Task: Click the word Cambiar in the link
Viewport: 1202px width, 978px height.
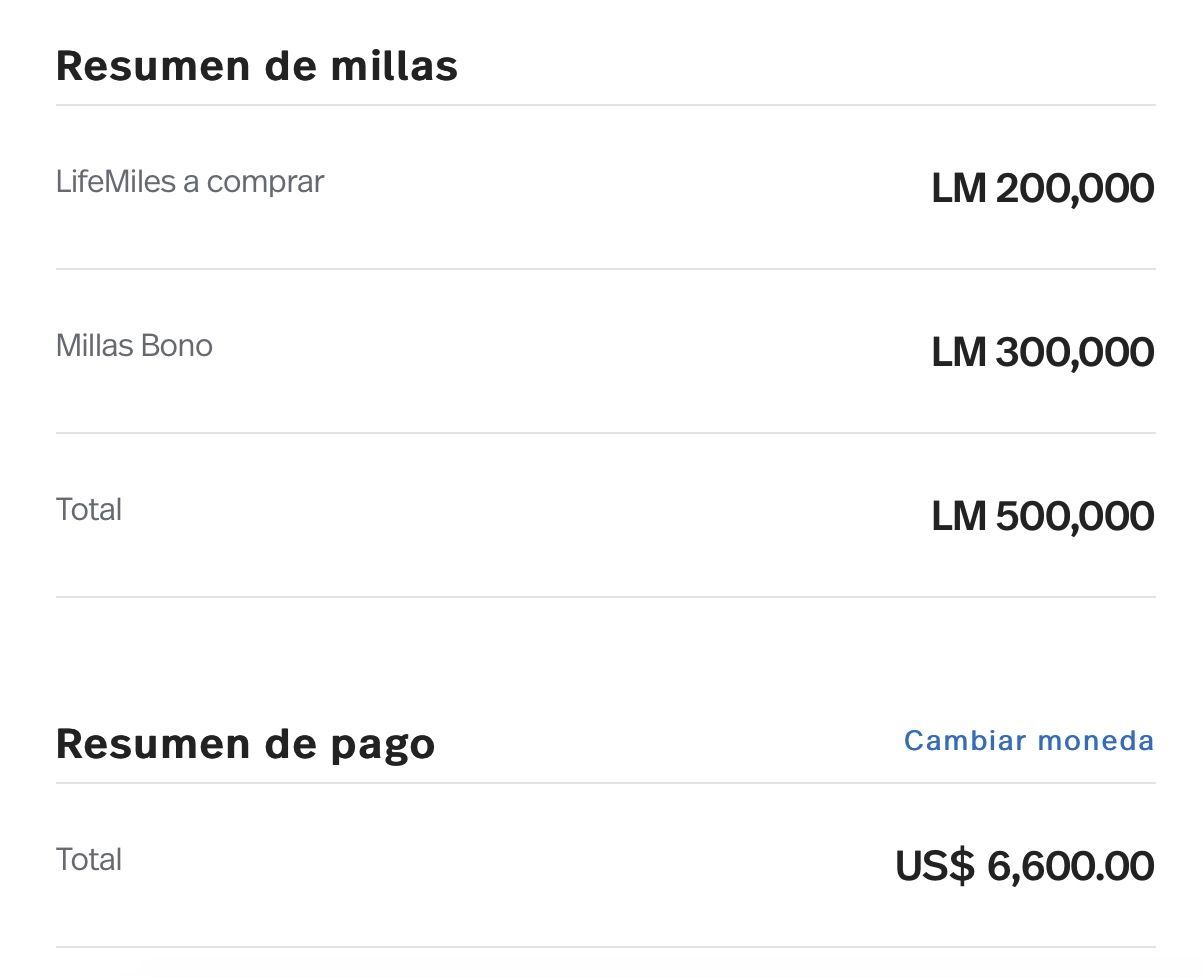Action: click(965, 741)
